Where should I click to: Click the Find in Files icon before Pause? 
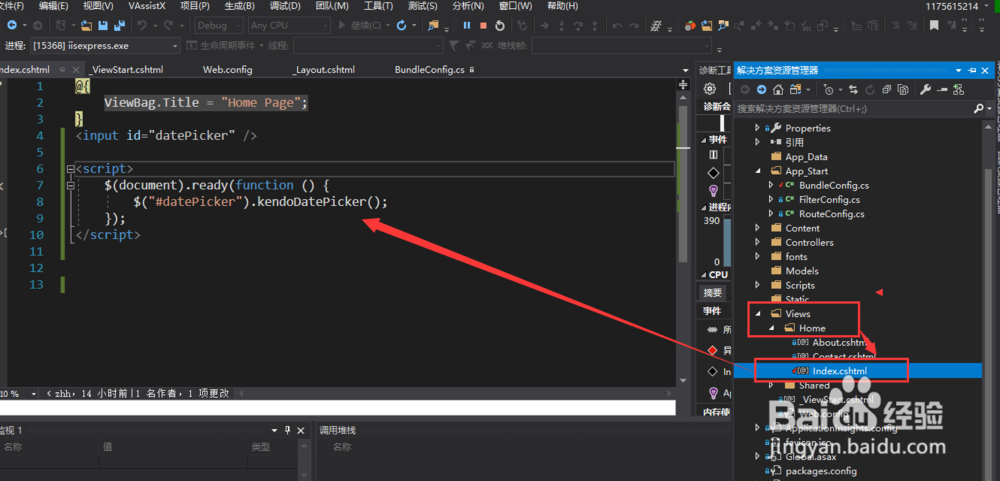click(x=434, y=26)
